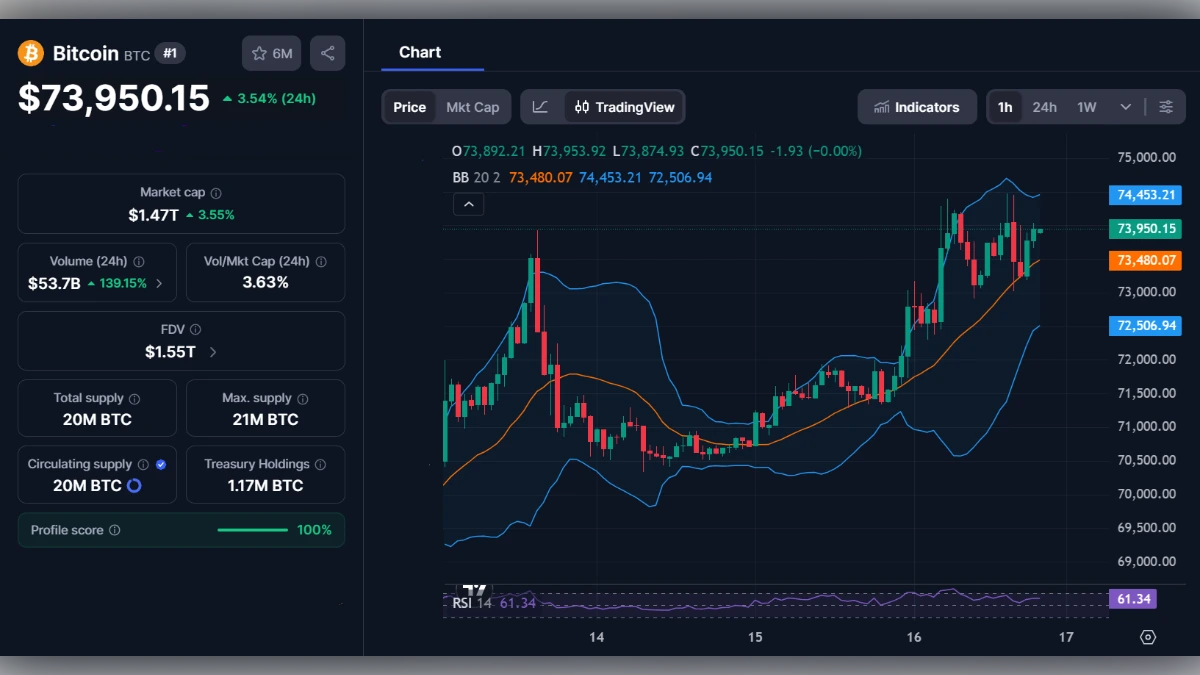Click the share icon next to 6M

327,53
